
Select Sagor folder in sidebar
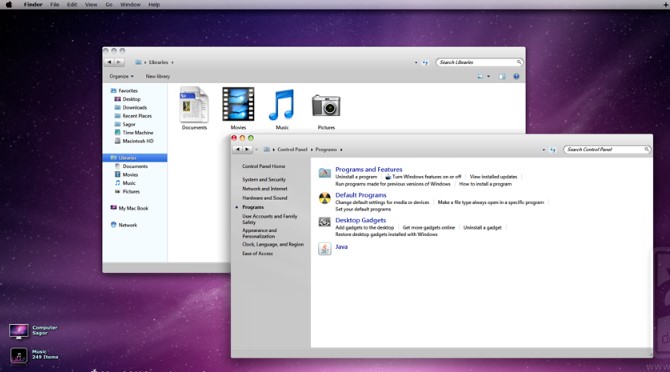[125, 124]
